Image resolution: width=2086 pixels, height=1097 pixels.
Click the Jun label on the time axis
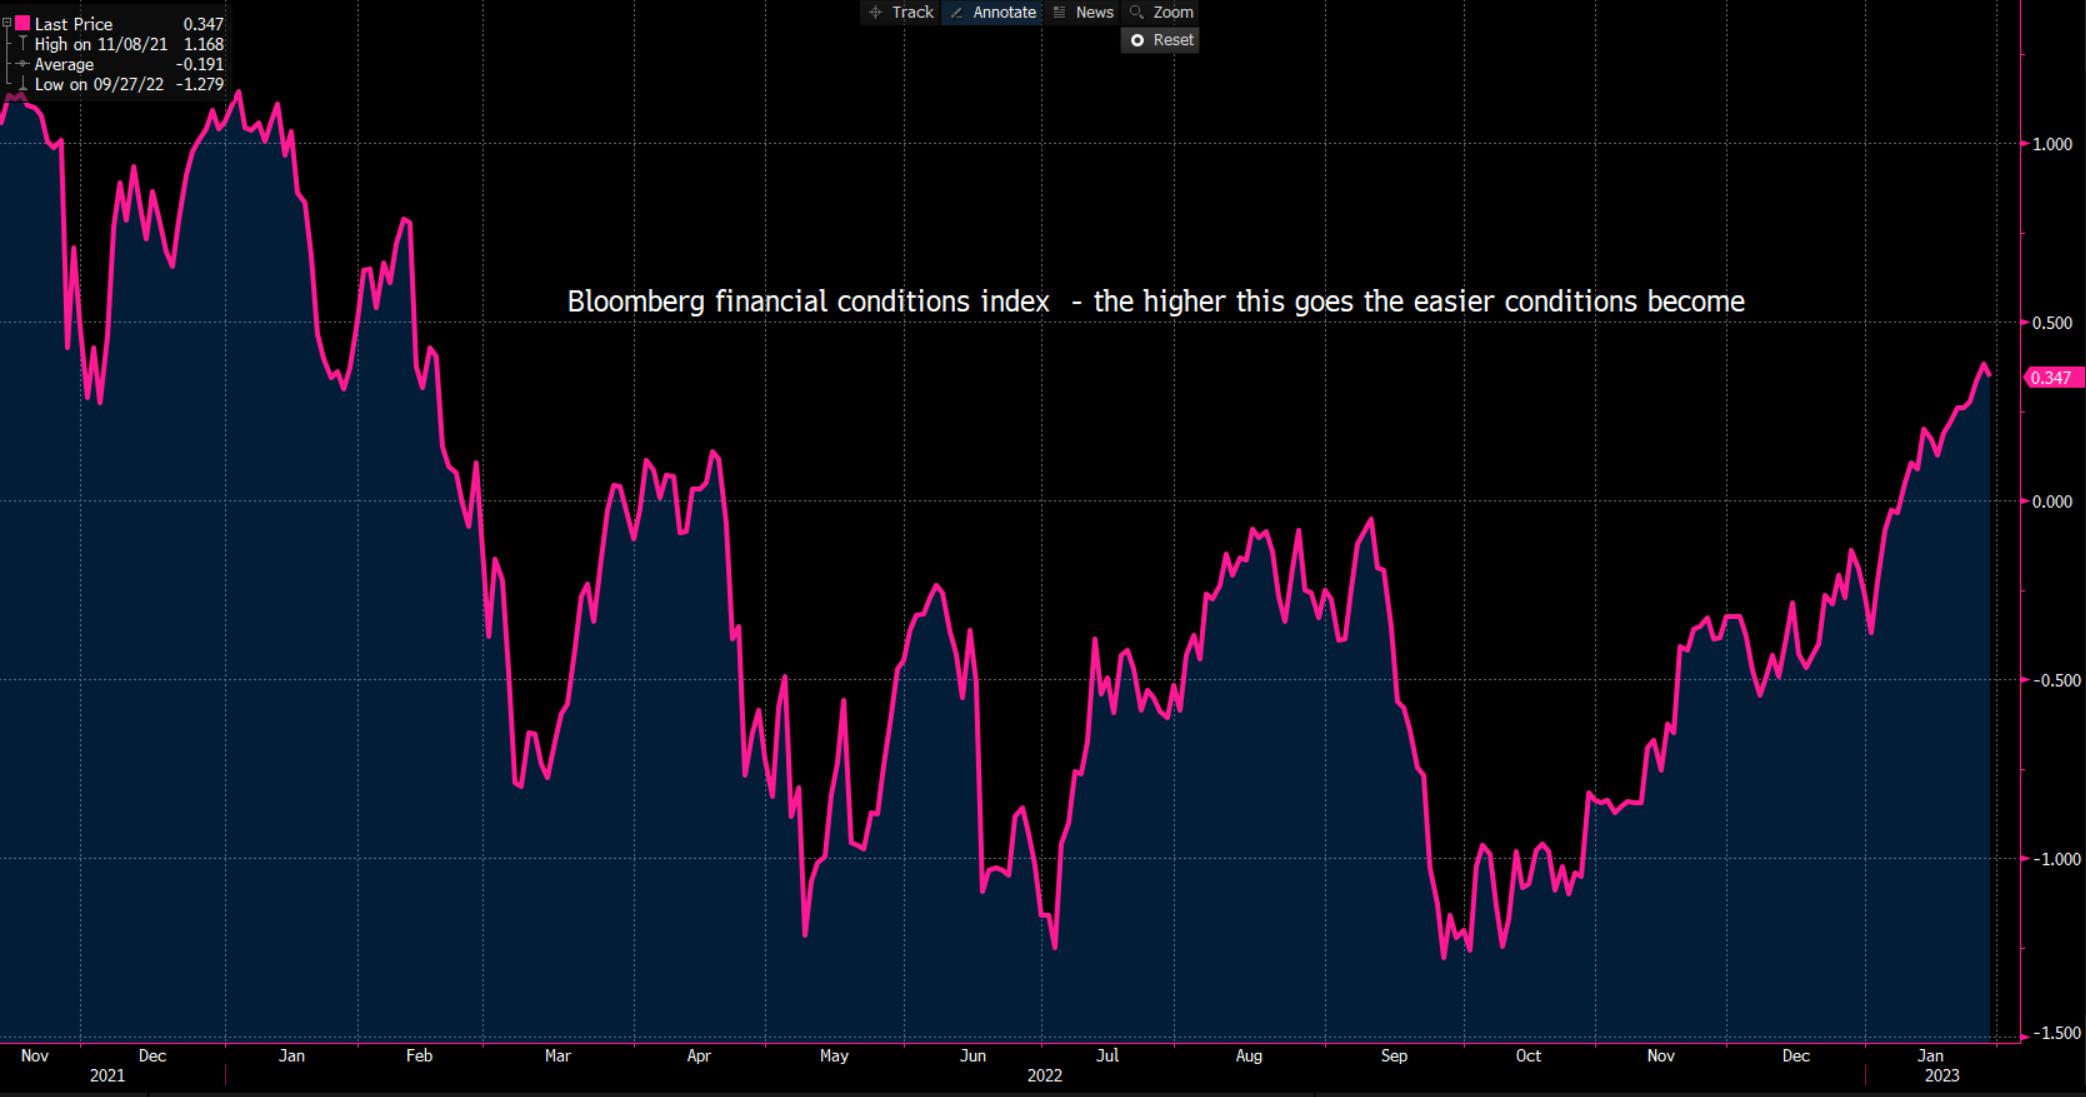point(973,1056)
